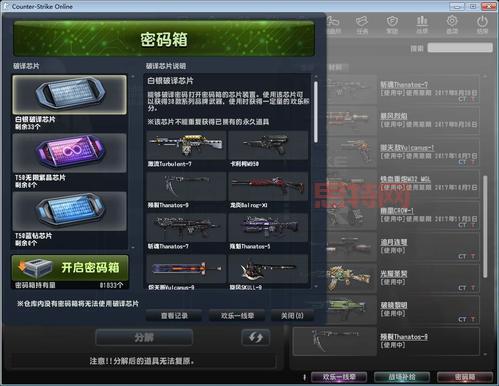Viewport: 499px width, 386px height.
Task: Click the 御天敌Vulcanus-1 inventory item name
Action: point(407,148)
